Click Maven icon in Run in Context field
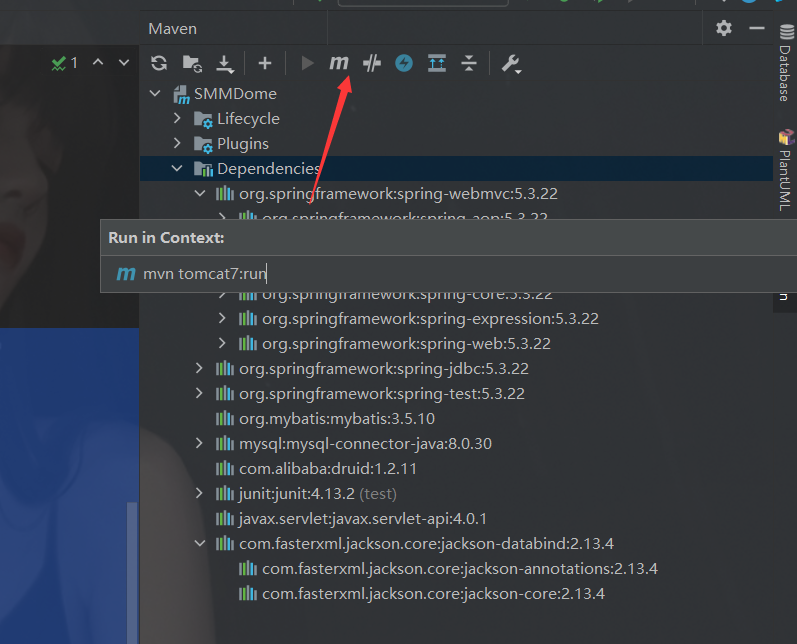 126,273
